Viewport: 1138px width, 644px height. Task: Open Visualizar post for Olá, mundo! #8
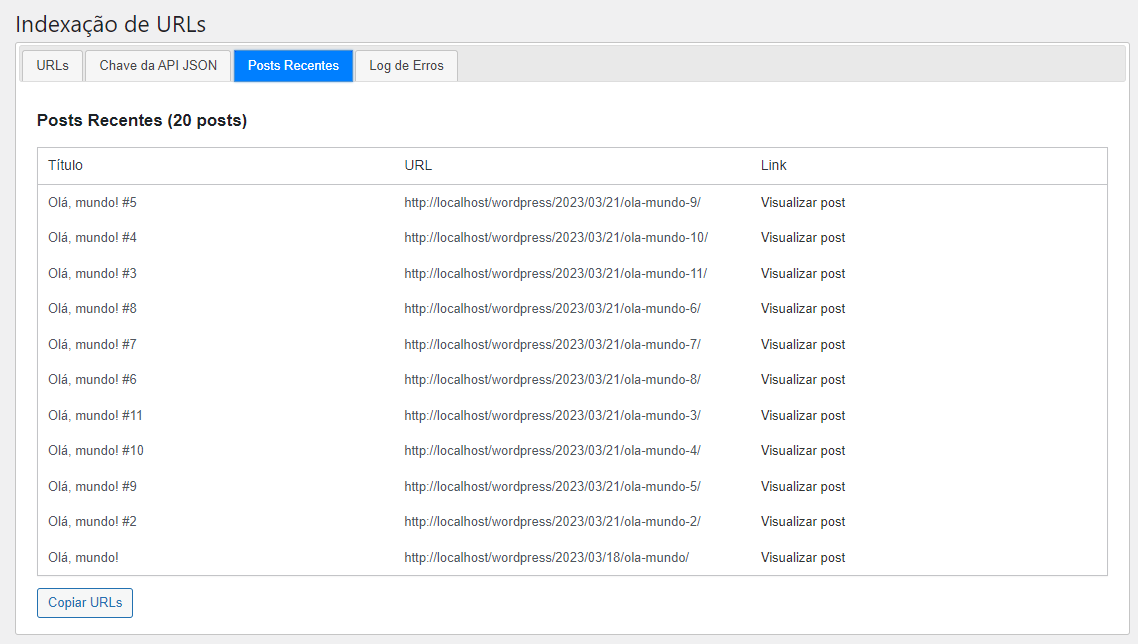(x=803, y=309)
